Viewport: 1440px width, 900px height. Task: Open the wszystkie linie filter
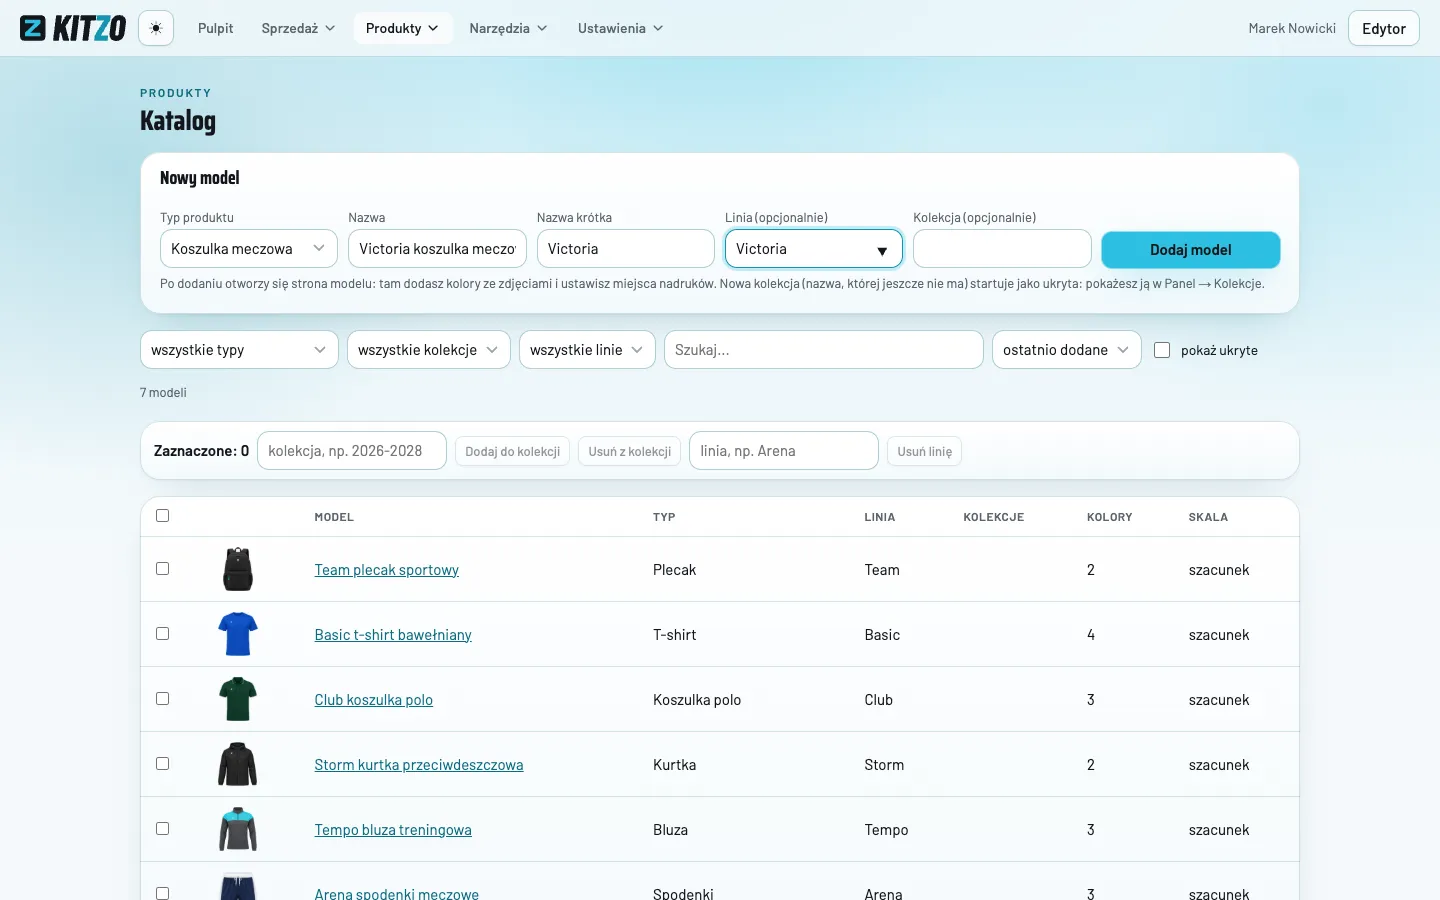(587, 350)
